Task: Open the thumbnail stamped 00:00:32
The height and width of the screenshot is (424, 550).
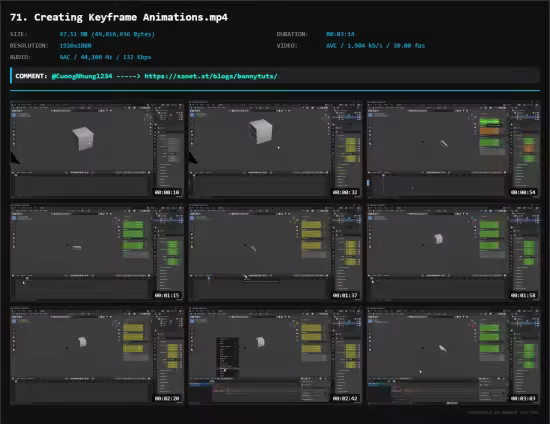Action: (275, 150)
